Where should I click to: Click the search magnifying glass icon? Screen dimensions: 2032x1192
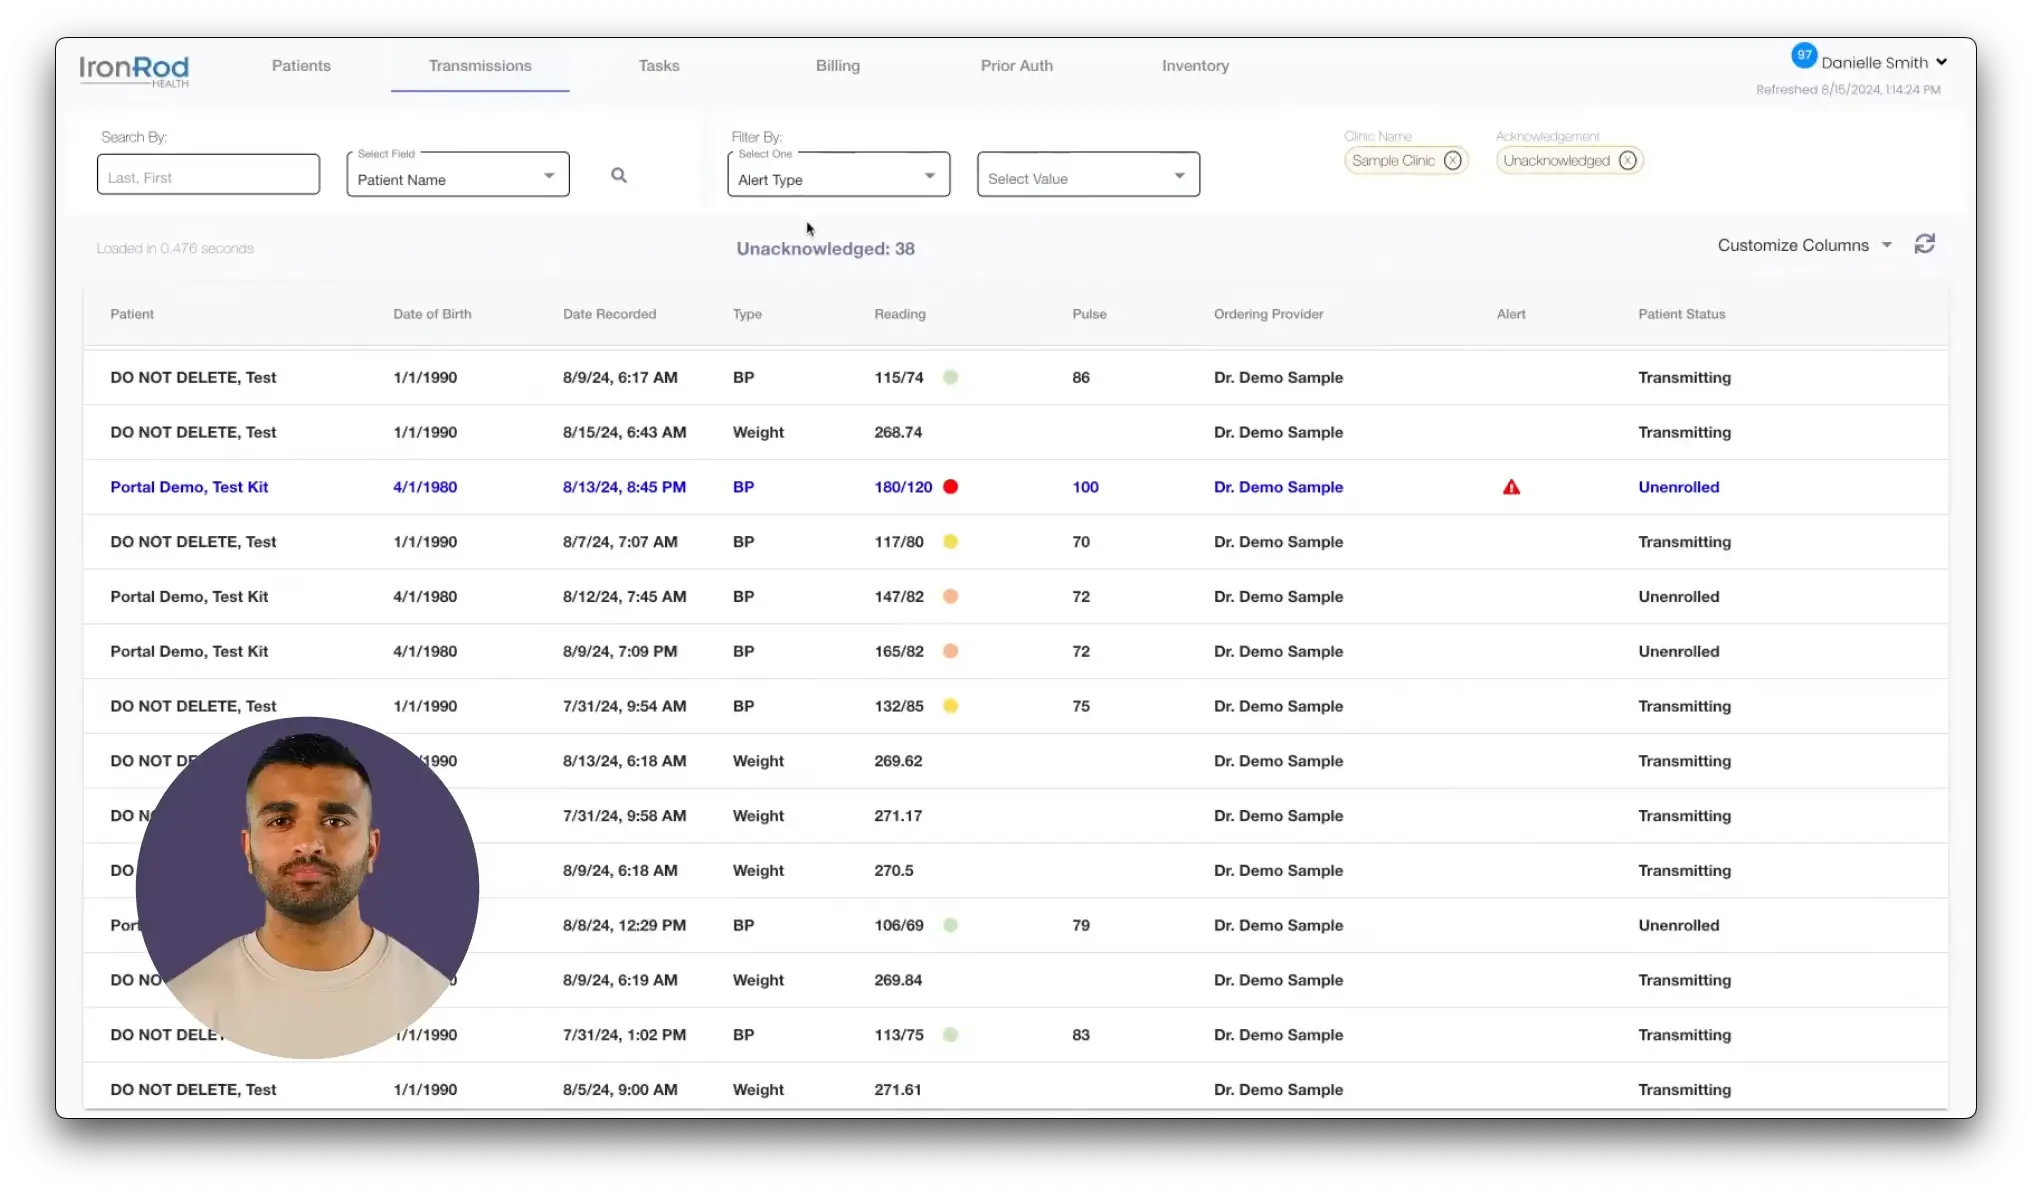[619, 175]
